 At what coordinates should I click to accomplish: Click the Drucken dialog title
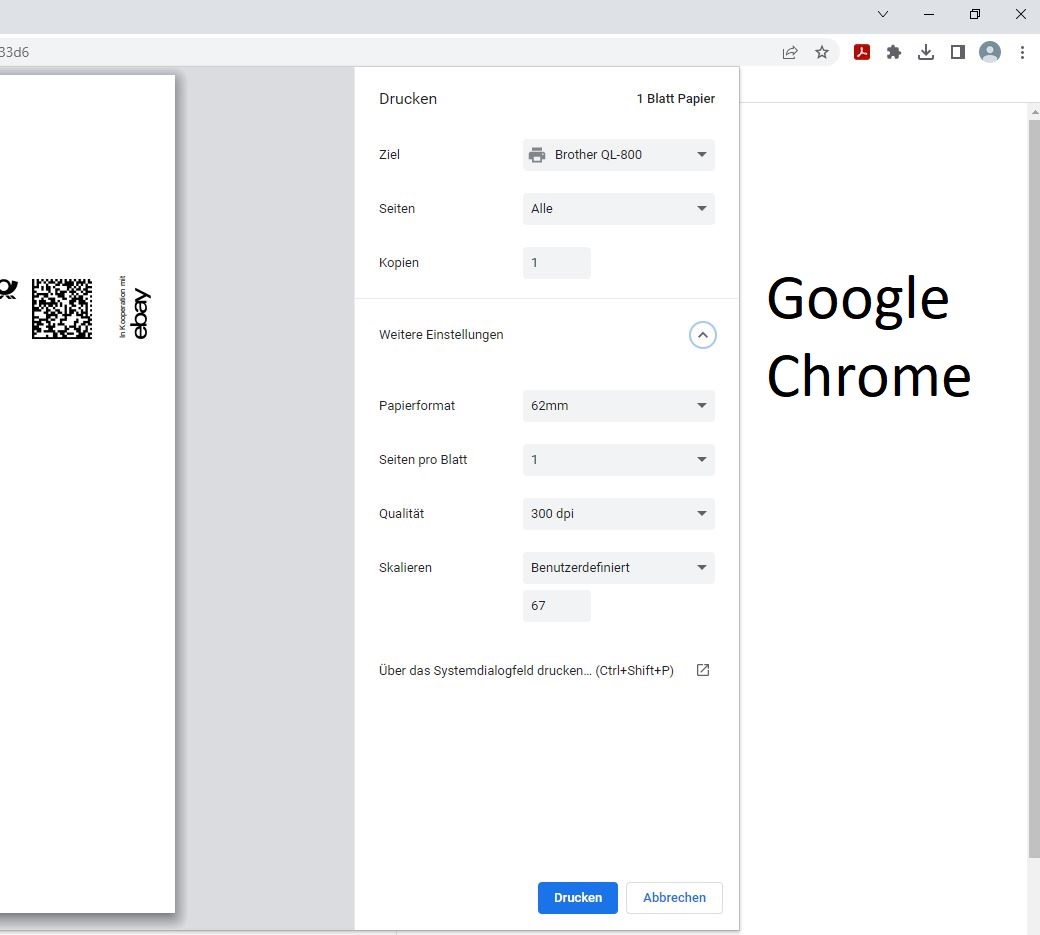pyautogui.click(x=408, y=99)
